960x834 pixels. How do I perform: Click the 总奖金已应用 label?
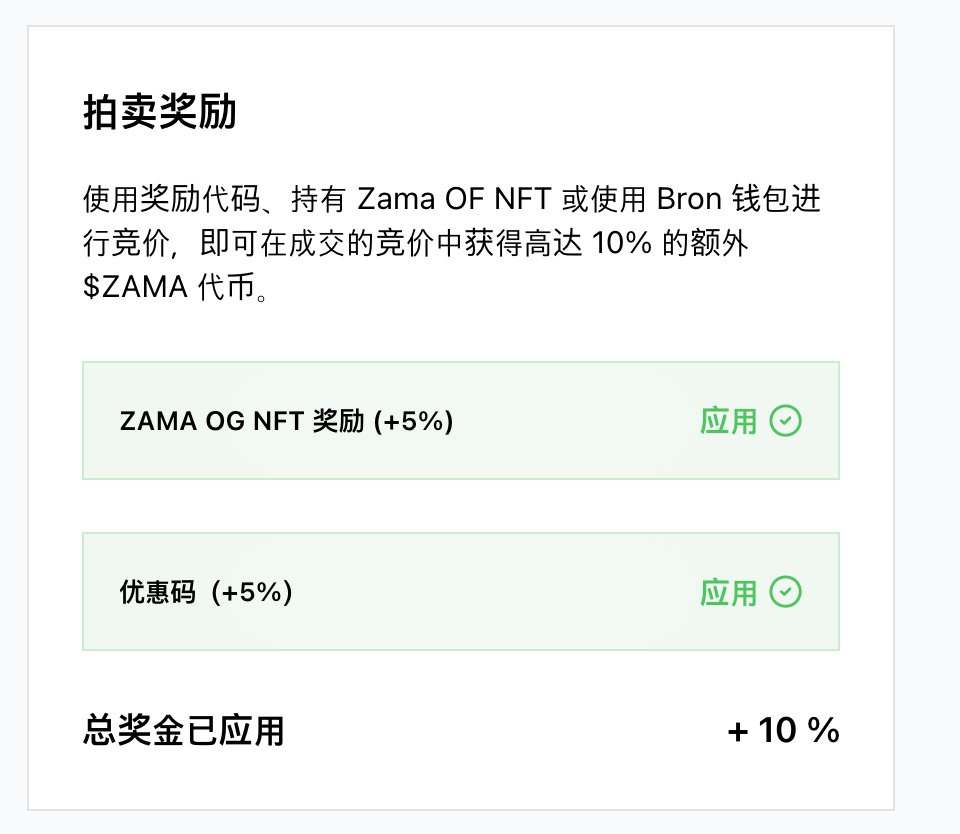[x=183, y=731]
